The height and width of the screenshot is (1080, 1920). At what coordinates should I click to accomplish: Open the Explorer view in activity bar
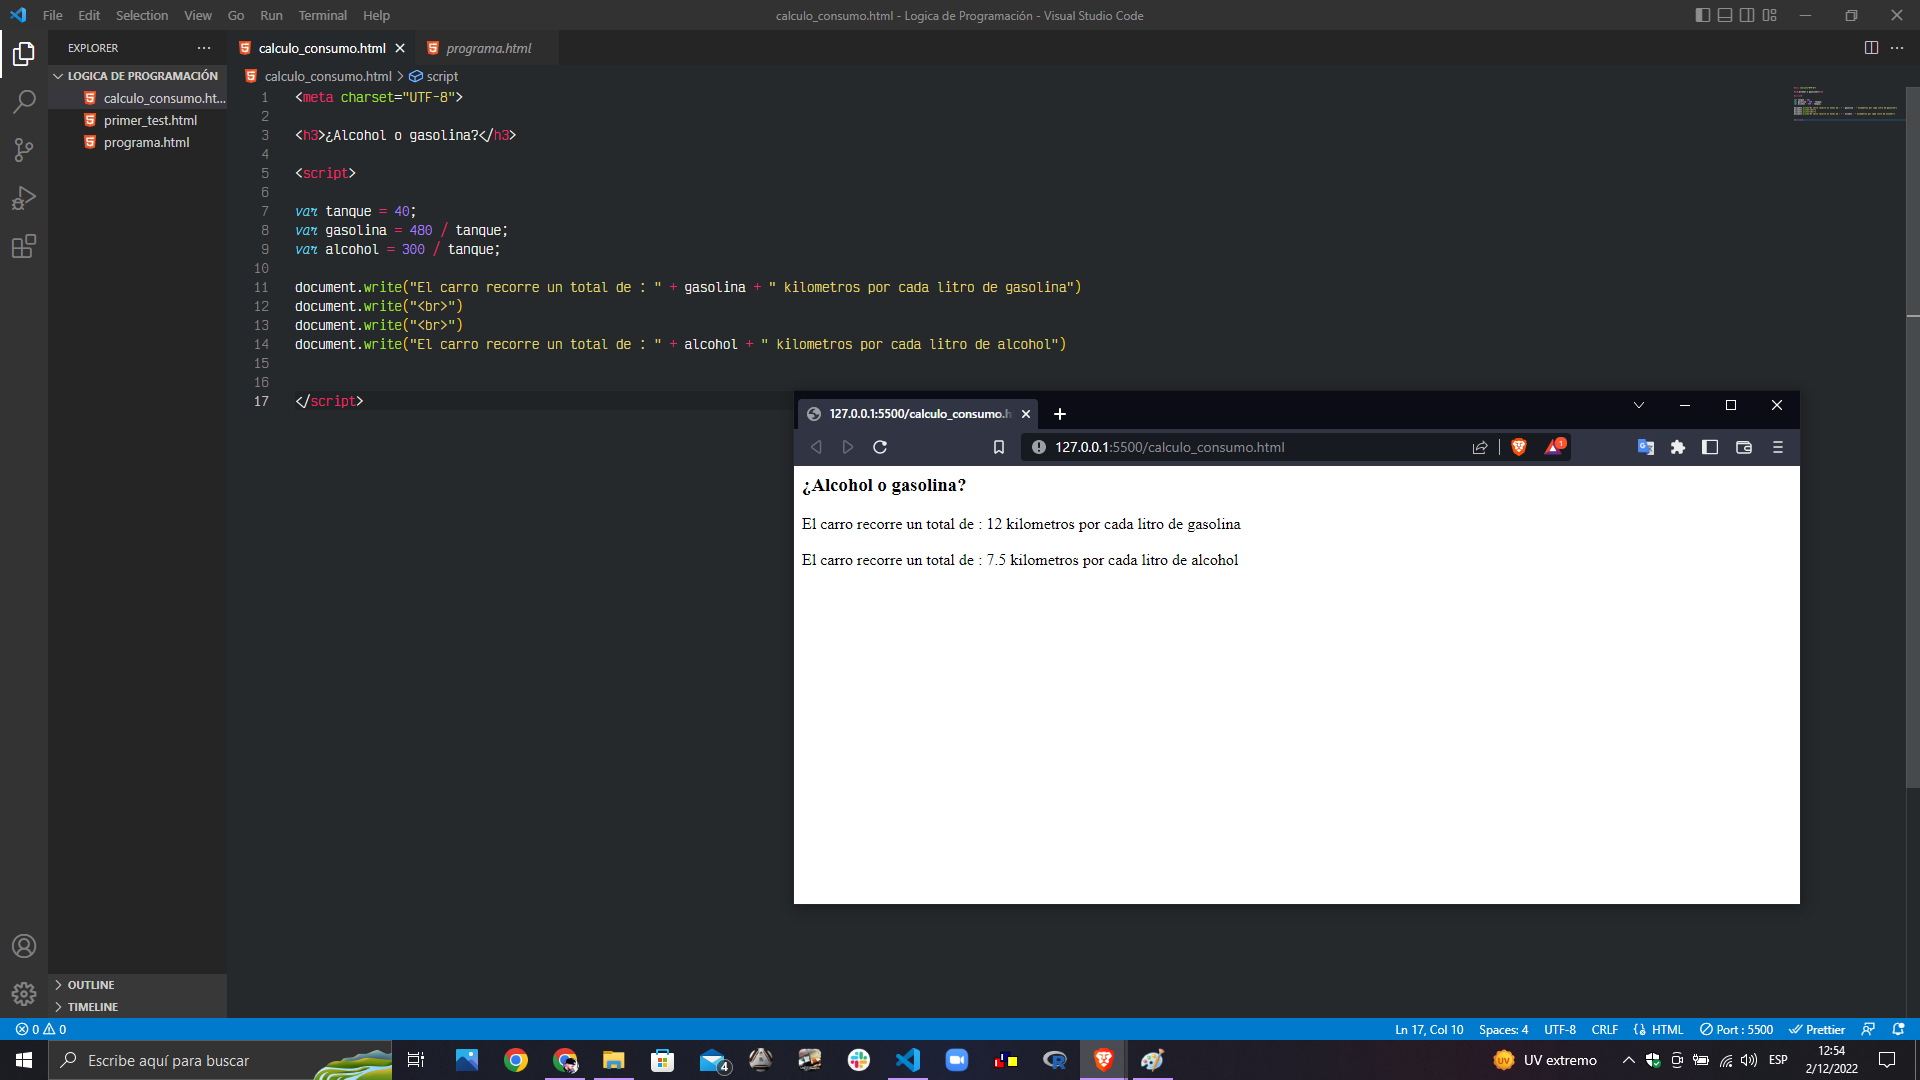point(24,54)
